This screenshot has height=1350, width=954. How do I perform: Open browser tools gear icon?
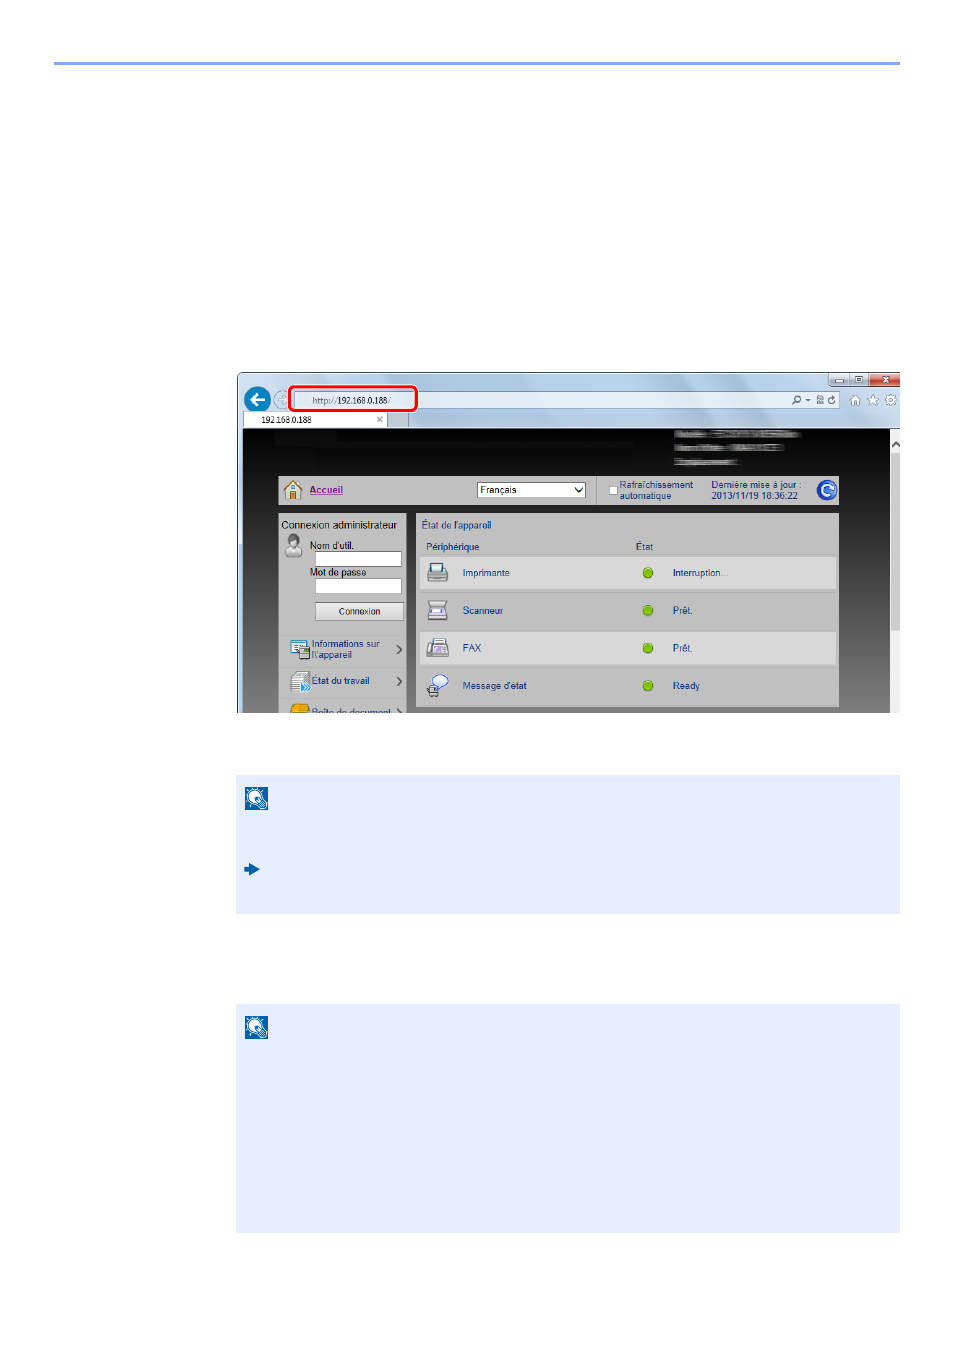[x=890, y=400]
